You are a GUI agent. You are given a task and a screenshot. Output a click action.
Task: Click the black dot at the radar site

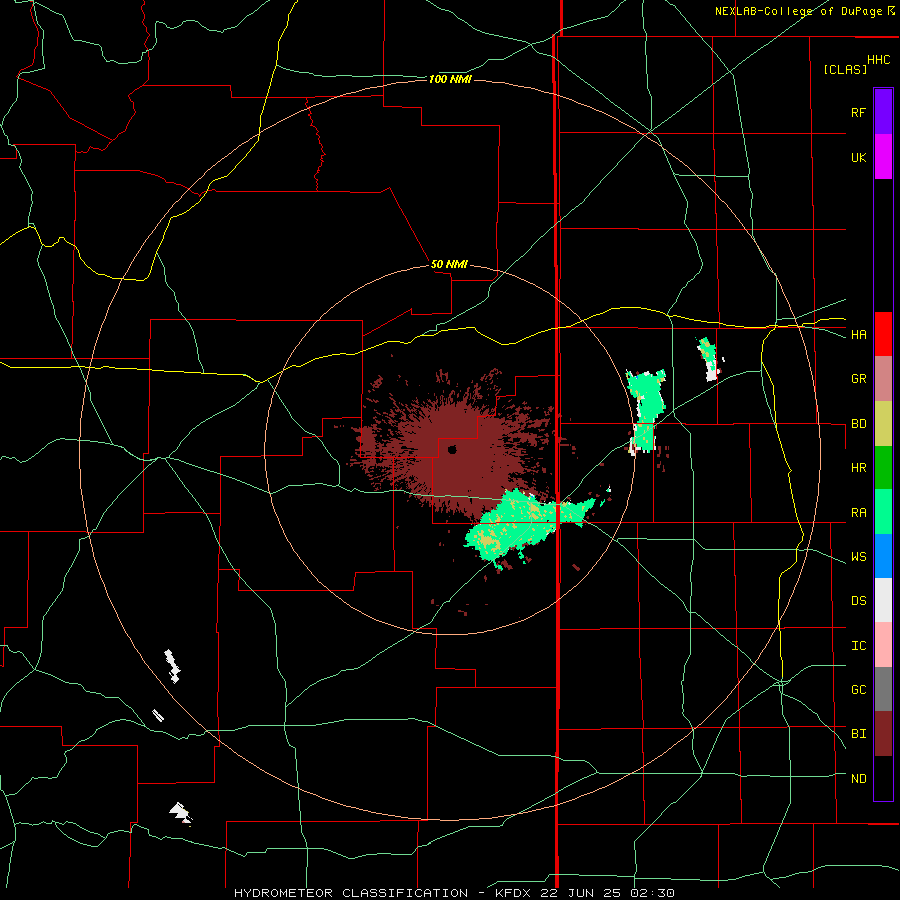click(x=452, y=450)
